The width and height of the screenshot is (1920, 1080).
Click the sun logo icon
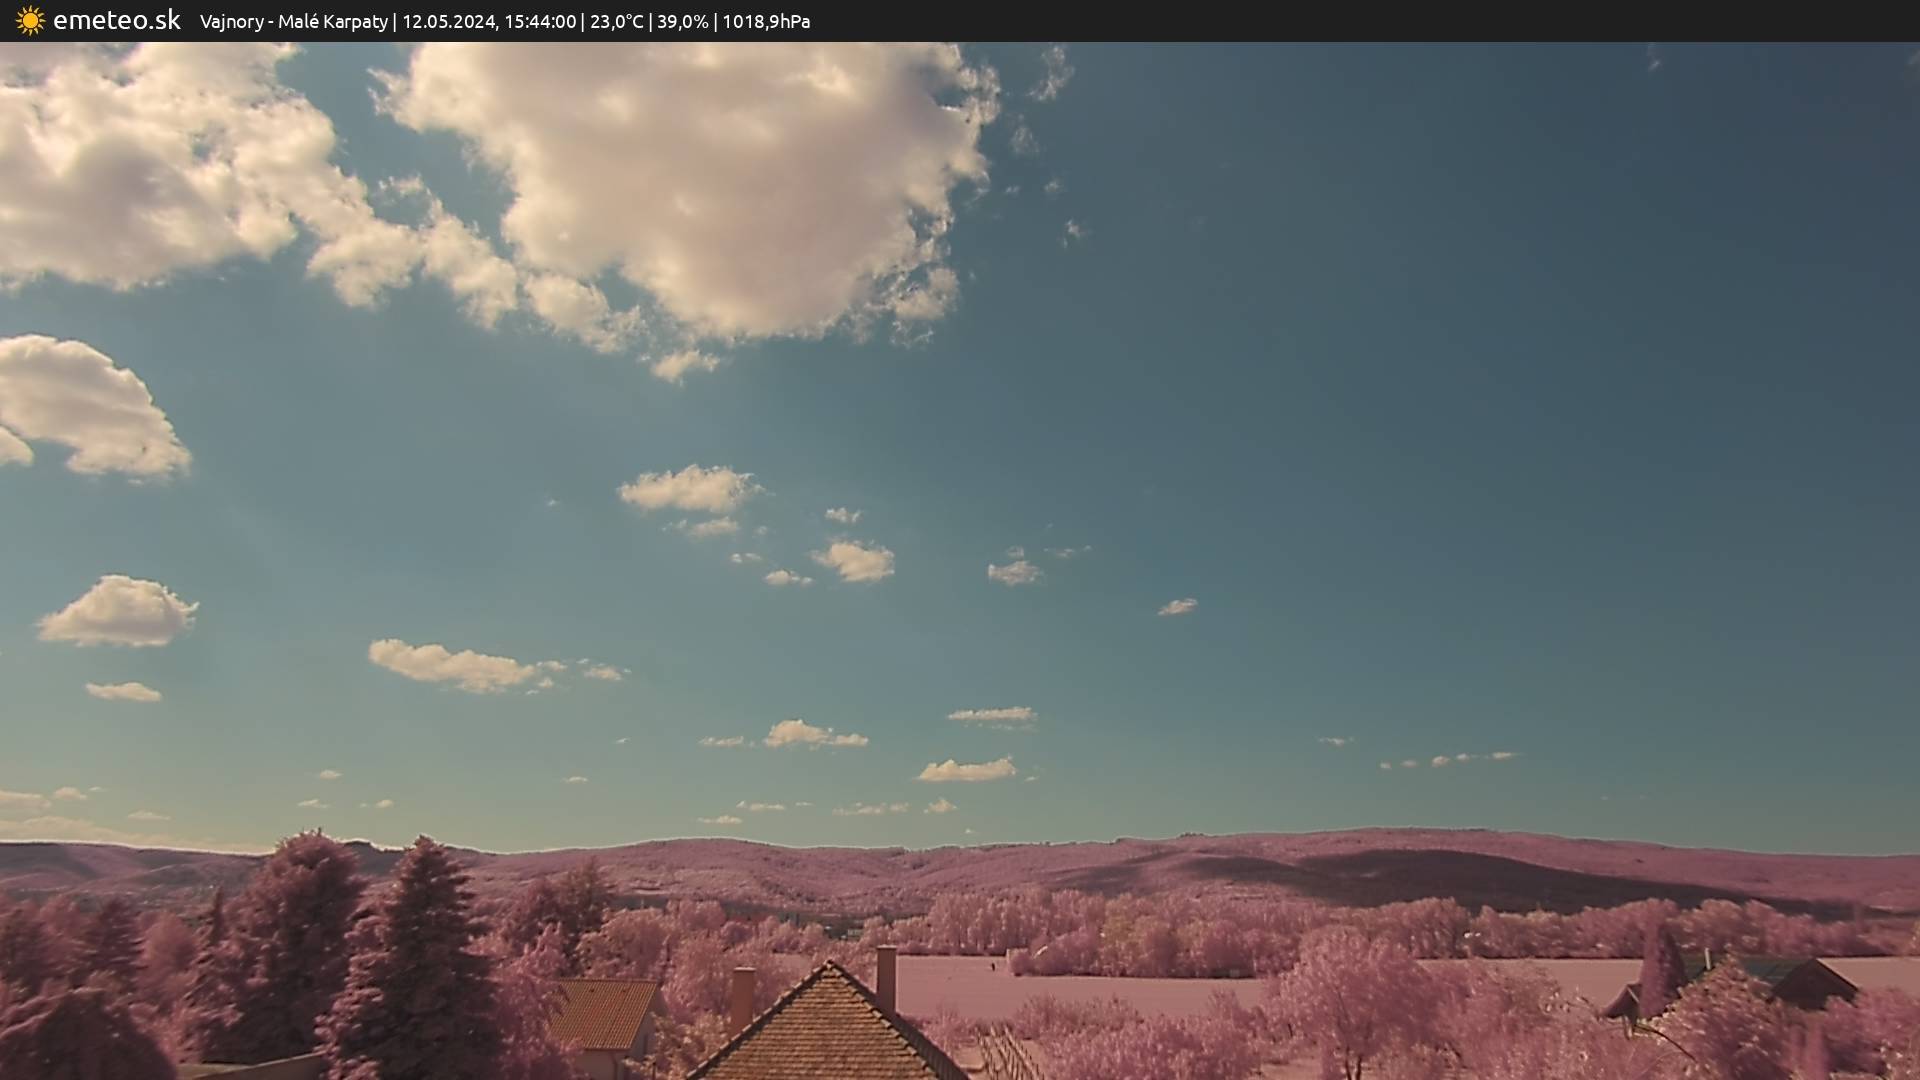30,21
